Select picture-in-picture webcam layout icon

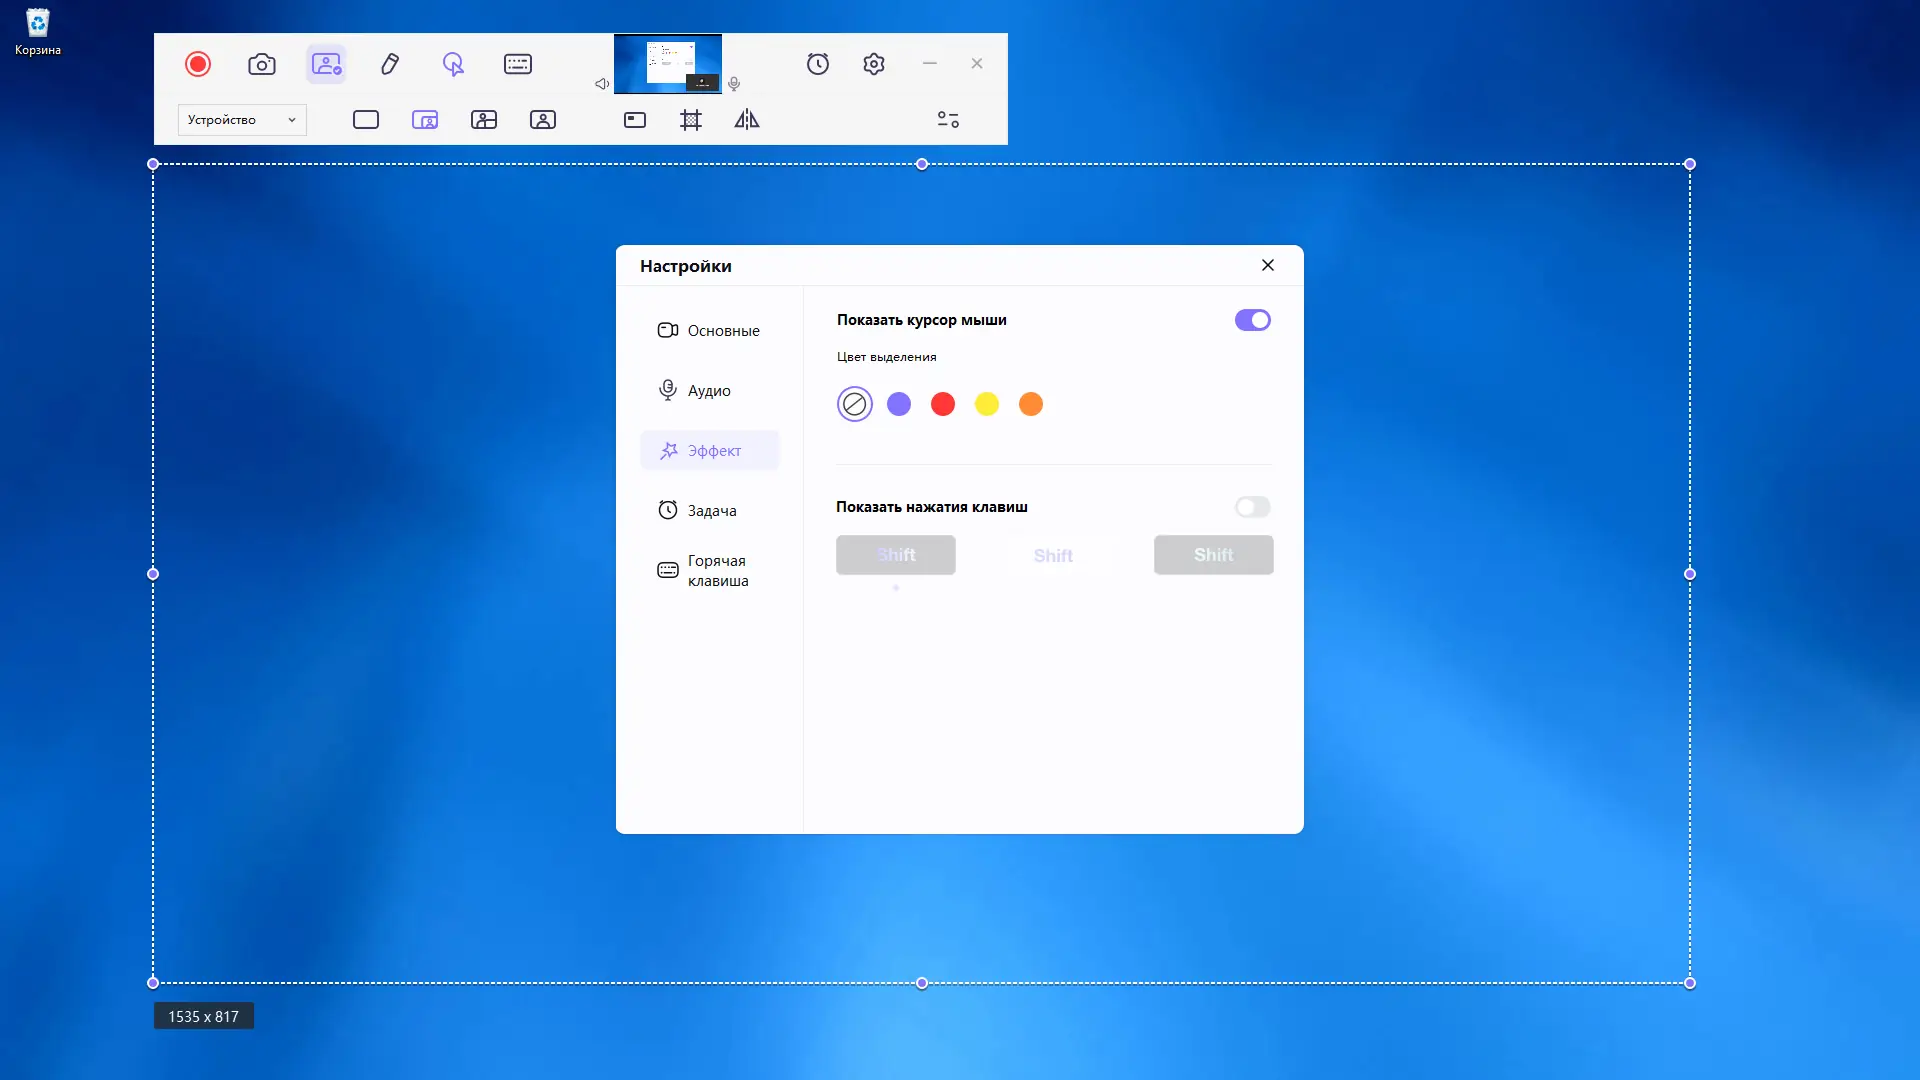pos(425,120)
